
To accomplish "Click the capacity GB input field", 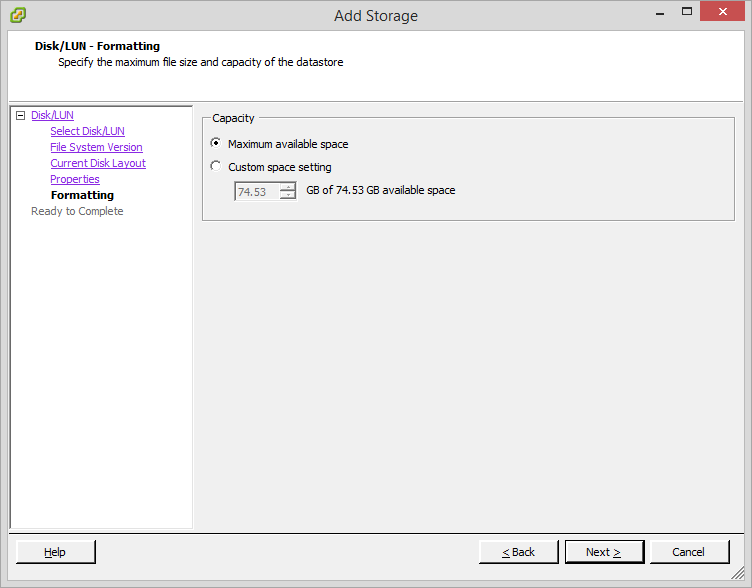I will click(257, 191).
